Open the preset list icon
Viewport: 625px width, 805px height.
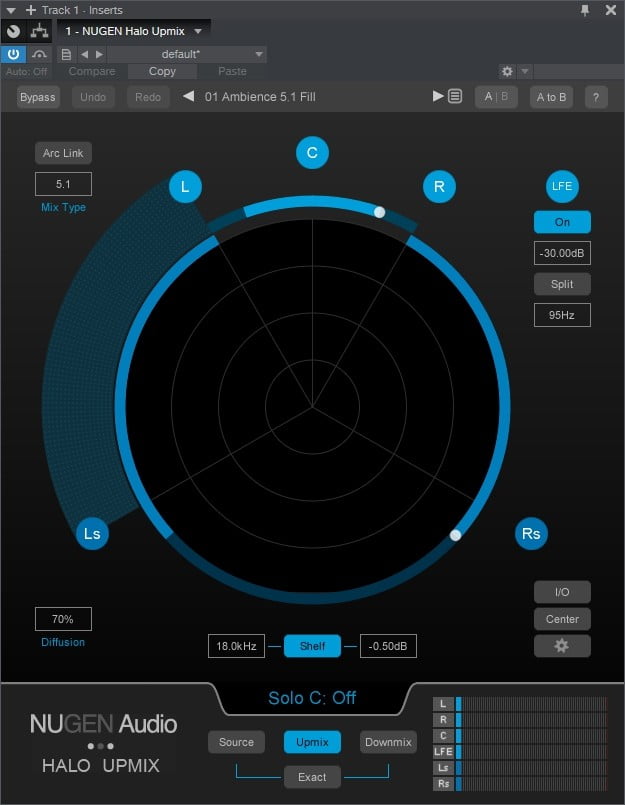pyautogui.click(x=455, y=96)
